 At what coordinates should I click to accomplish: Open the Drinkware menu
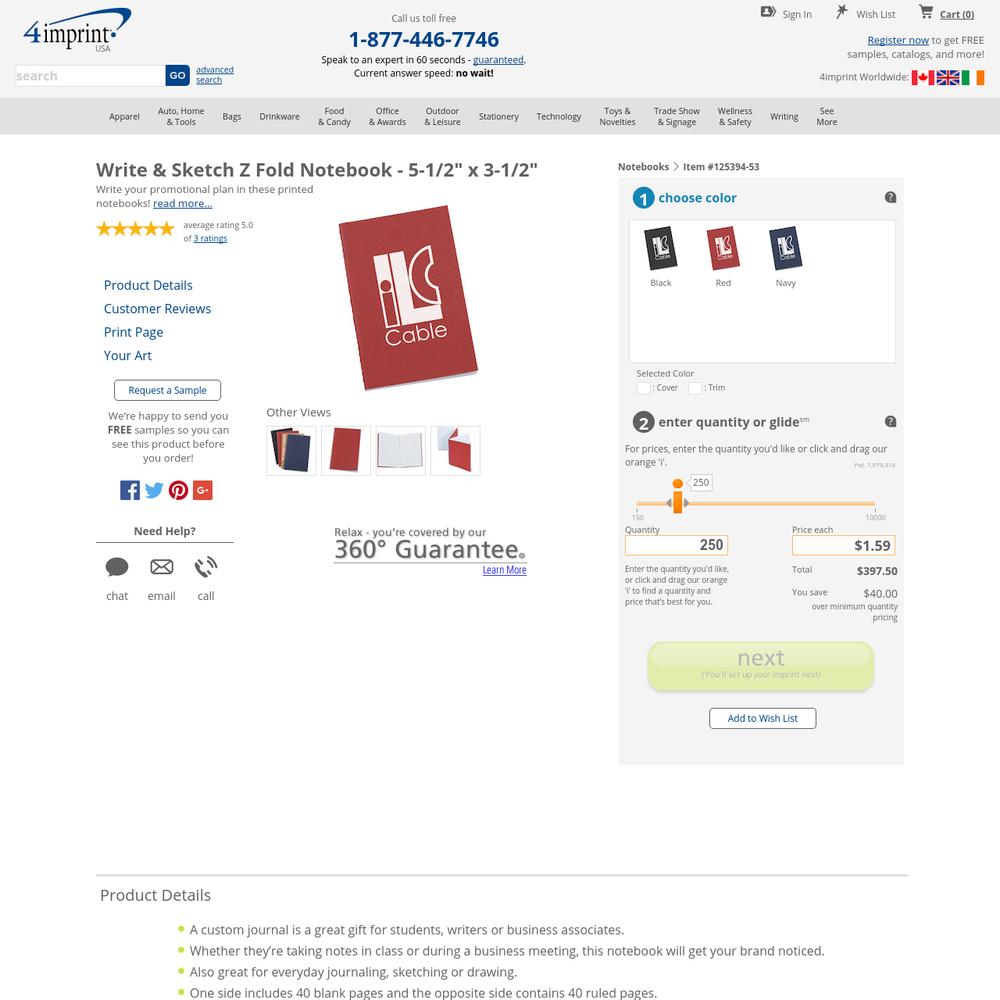point(279,117)
